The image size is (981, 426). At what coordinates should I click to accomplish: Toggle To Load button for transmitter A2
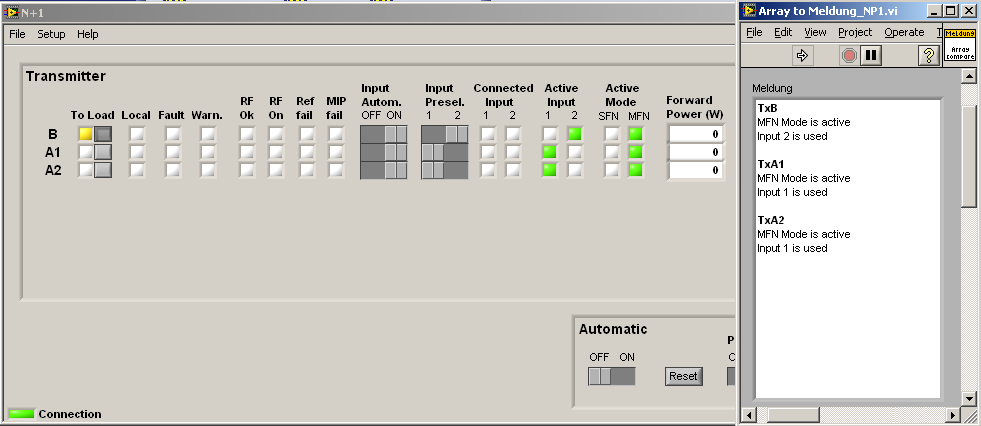103,170
